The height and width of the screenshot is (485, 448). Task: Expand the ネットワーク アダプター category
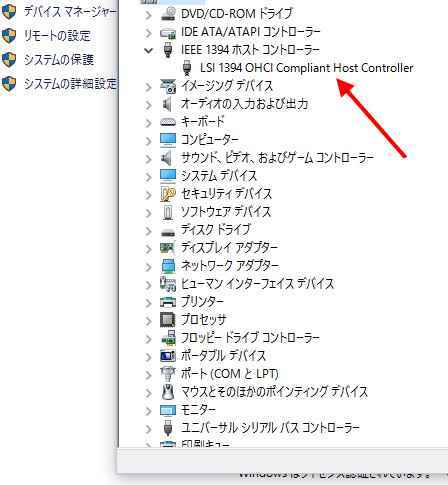click(x=148, y=266)
